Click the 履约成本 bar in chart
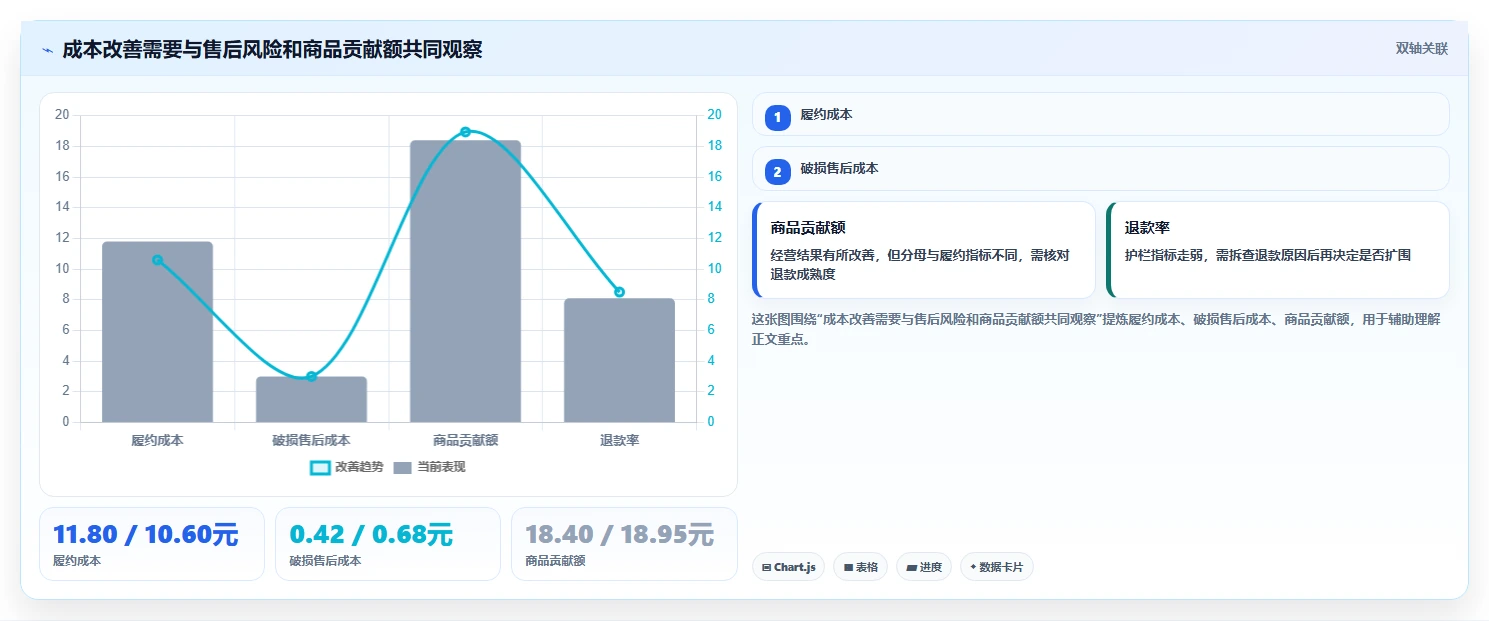 pyautogui.click(x=157, y=332)
